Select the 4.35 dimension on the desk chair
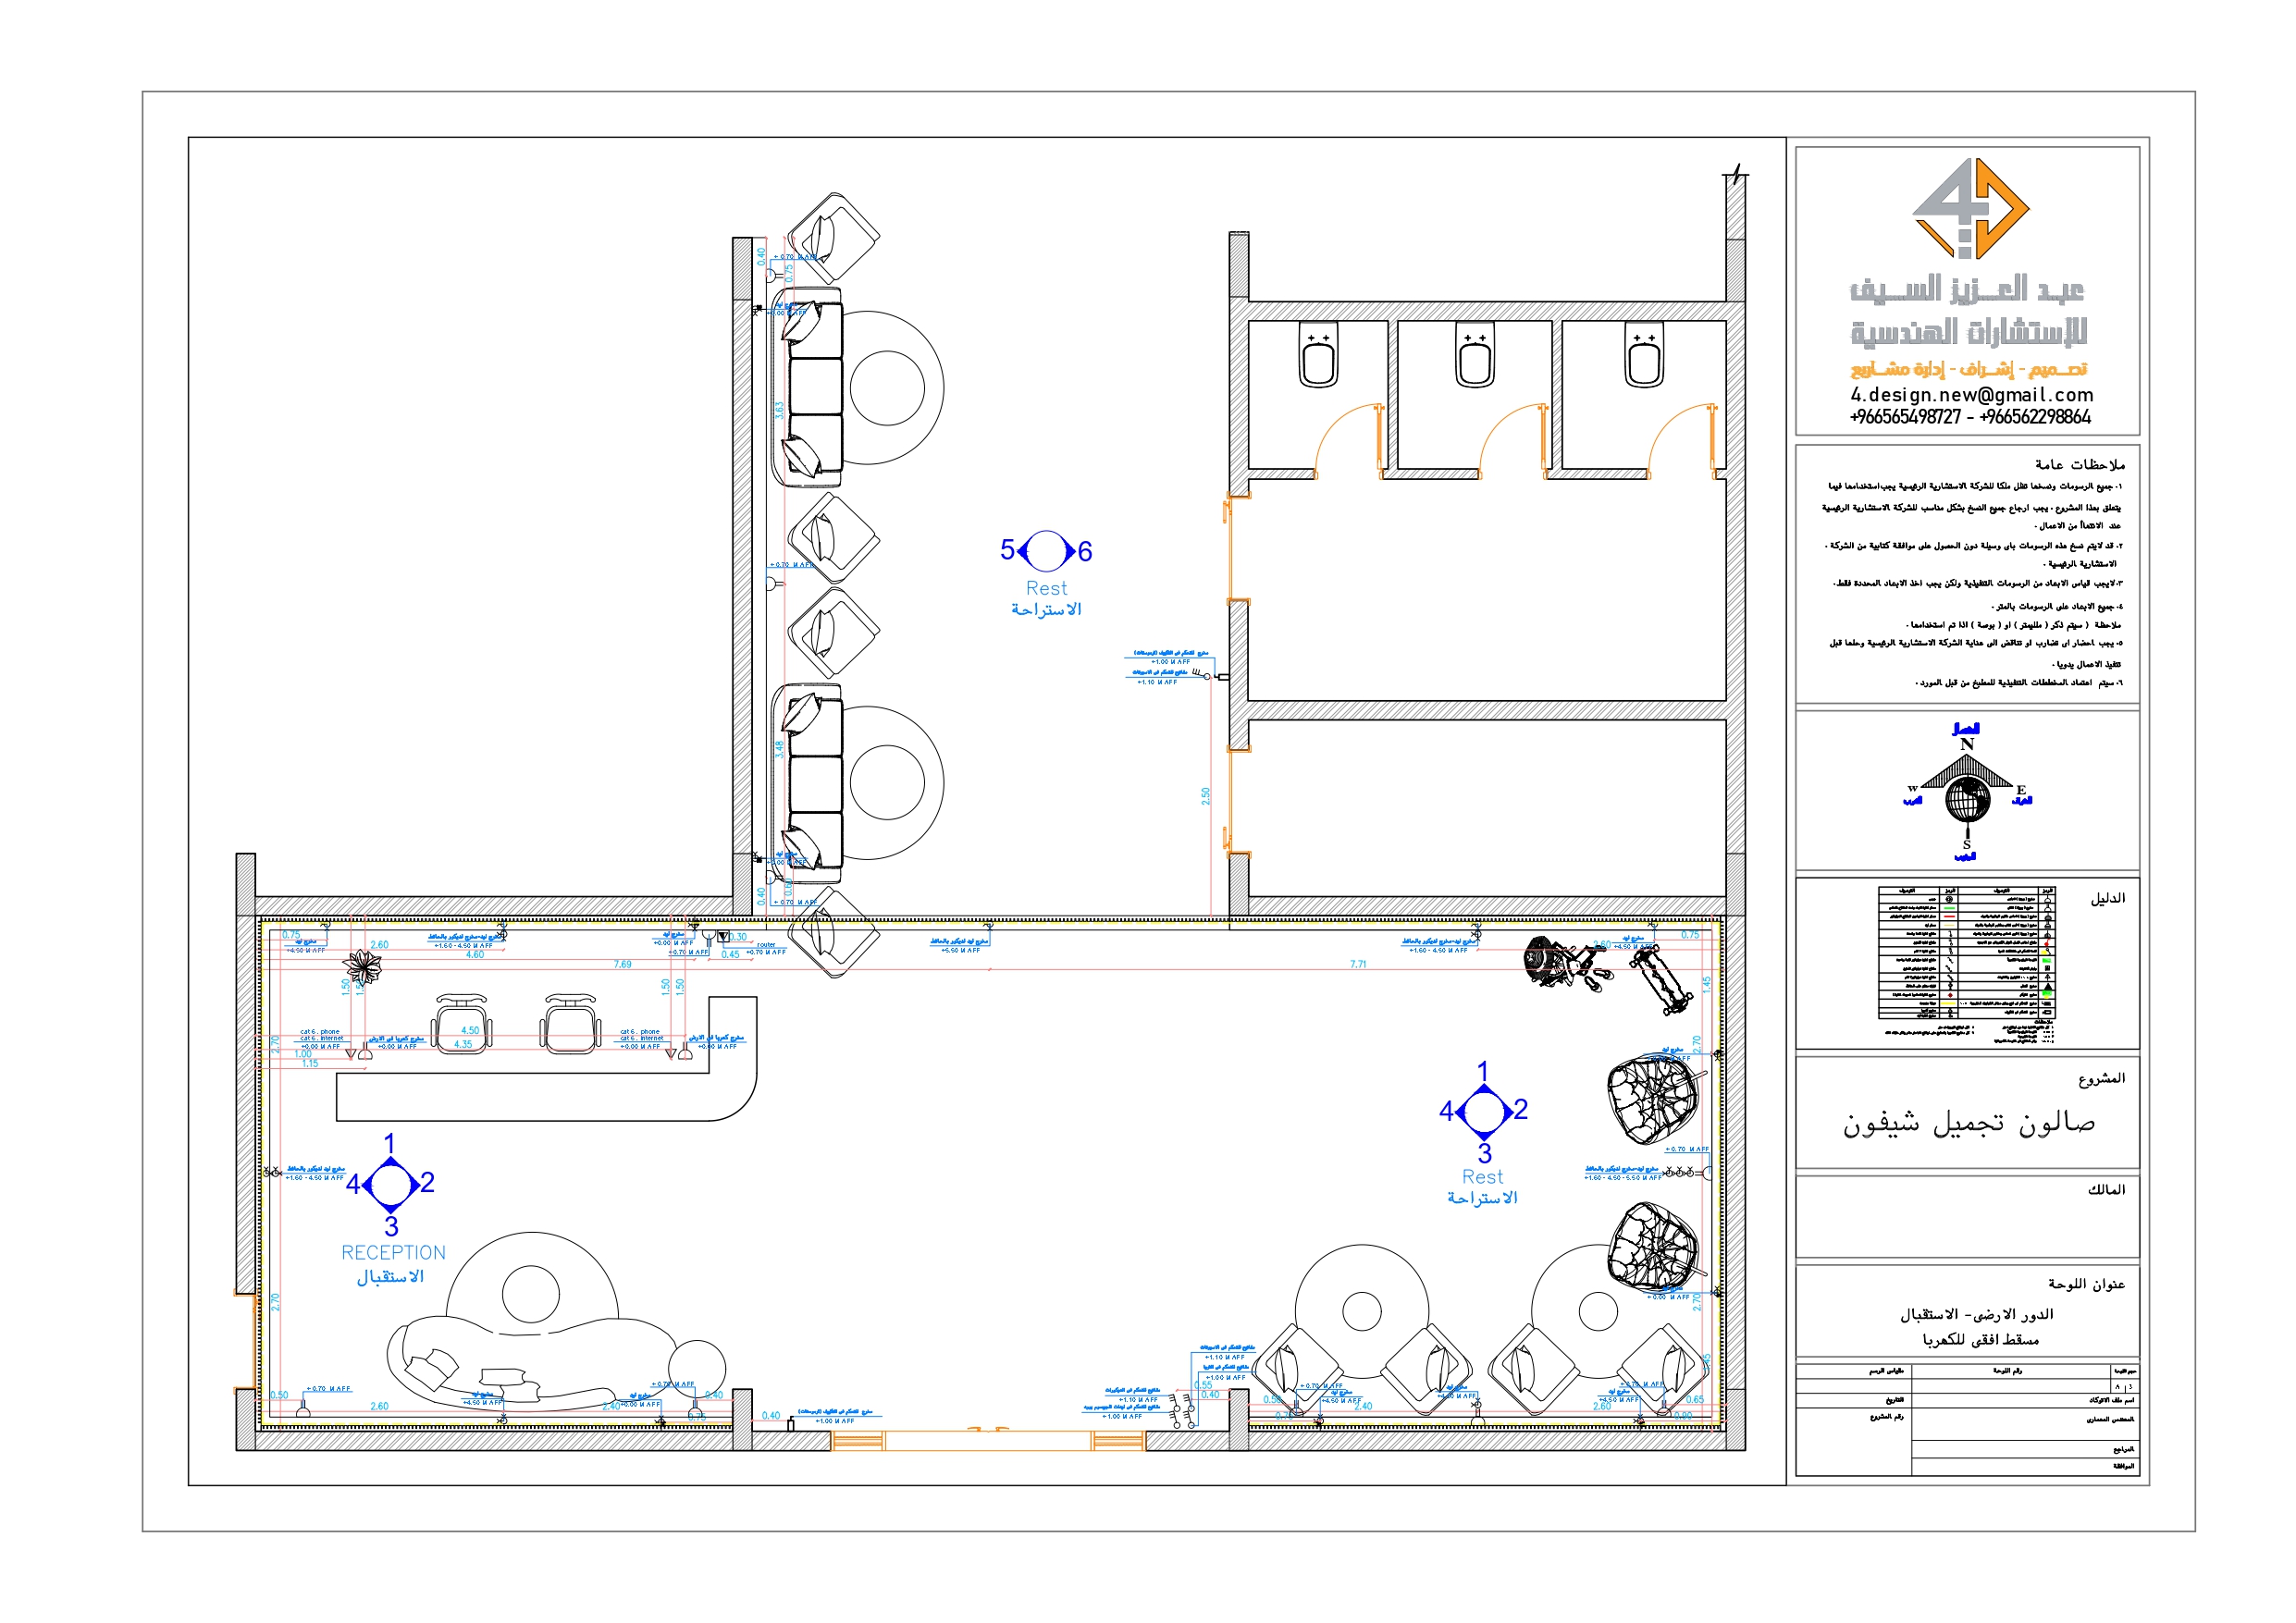The height and width of the screenshot is (1623, 2296). (463, 1045)
